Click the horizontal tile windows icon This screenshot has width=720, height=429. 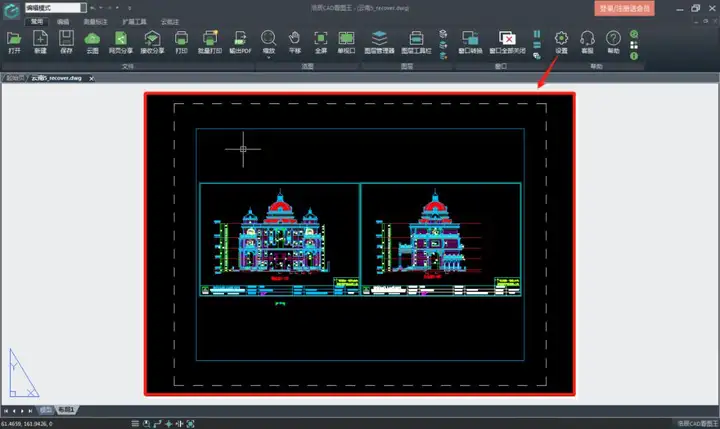537,45
